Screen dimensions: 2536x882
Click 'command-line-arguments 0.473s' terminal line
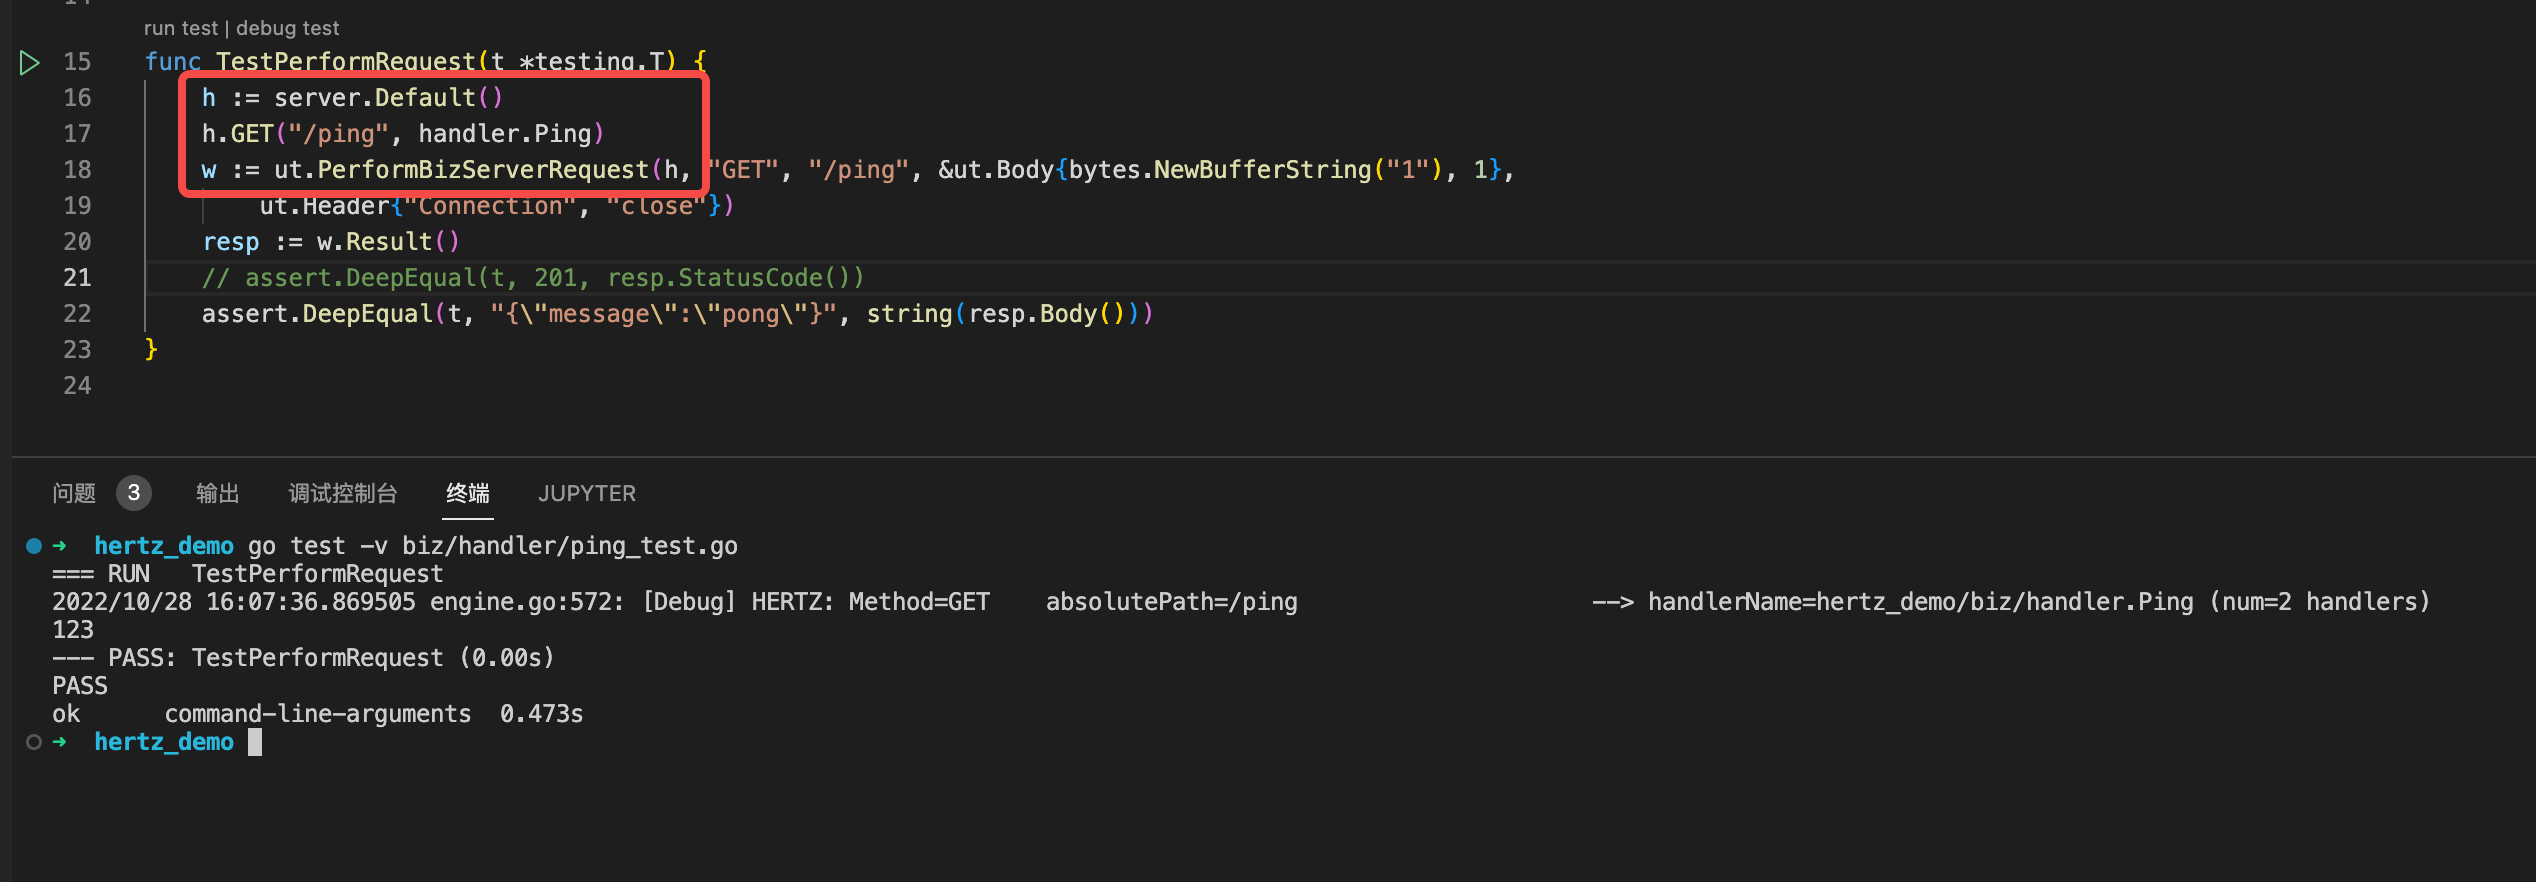(x=374, y=714)
